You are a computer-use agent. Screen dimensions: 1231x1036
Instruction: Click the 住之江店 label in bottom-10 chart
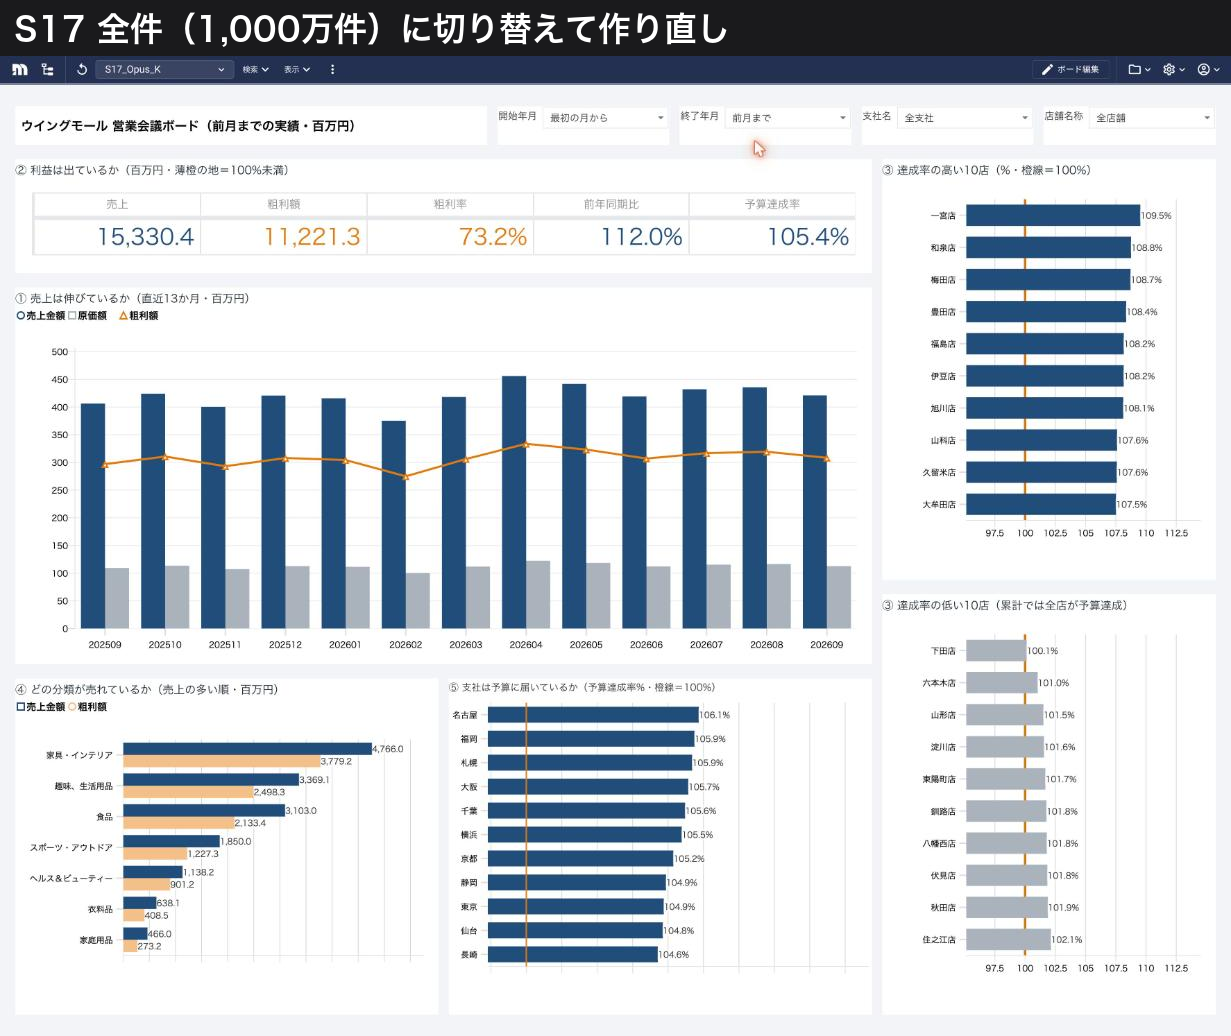939,940
